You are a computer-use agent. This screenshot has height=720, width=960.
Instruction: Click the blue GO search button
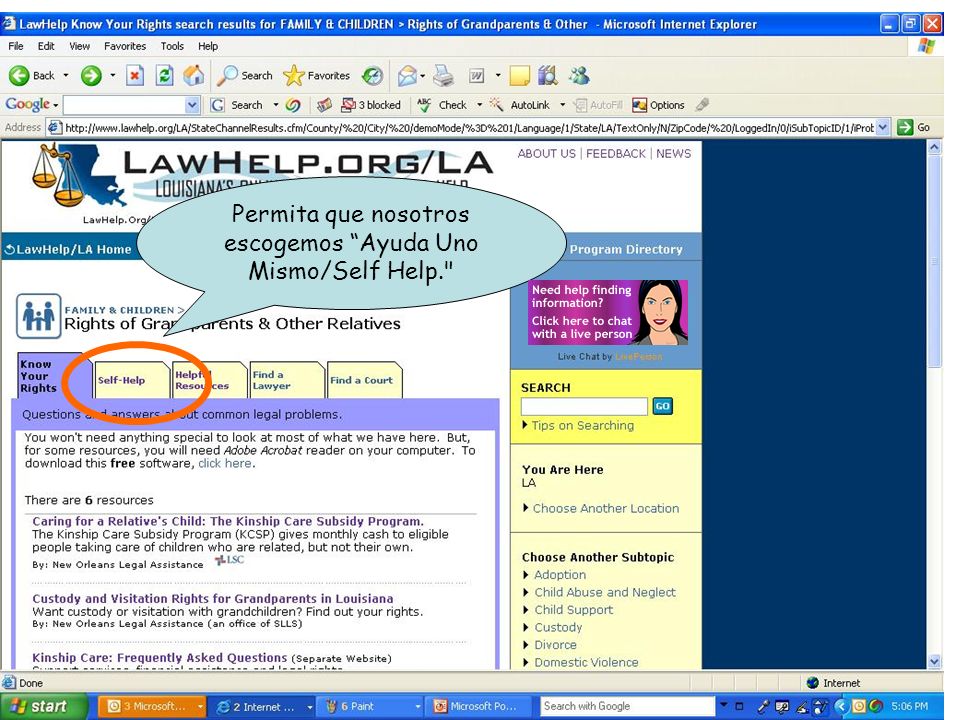click(x=662, y=406)
